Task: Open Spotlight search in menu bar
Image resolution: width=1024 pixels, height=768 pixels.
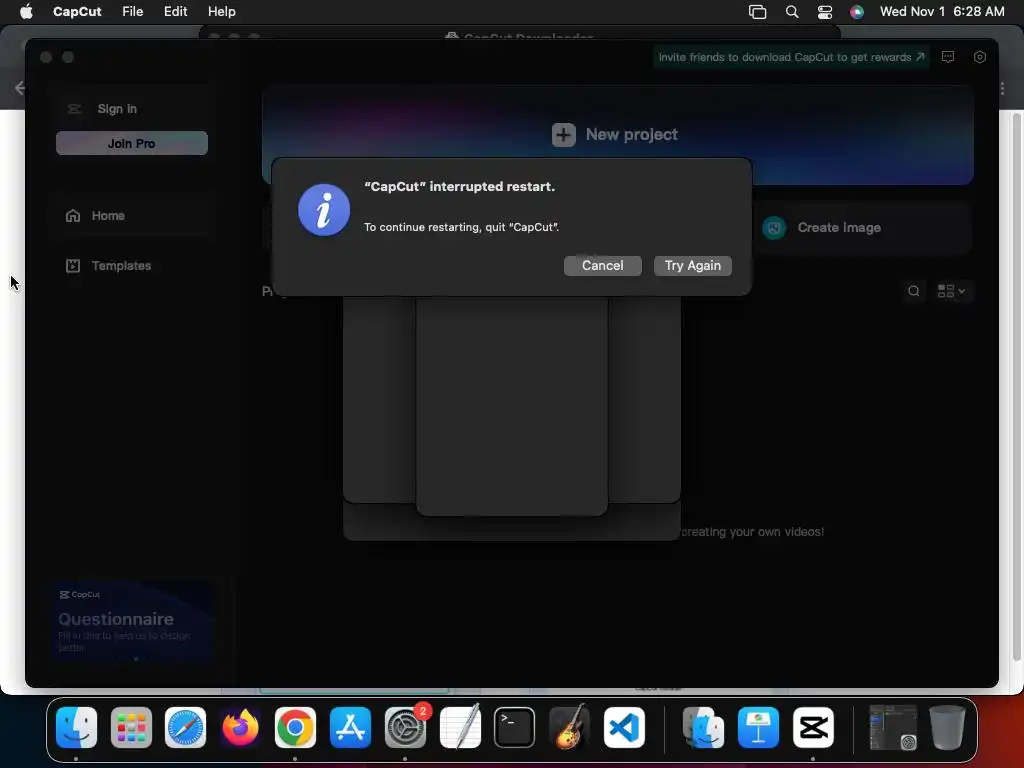Action: 792,12
